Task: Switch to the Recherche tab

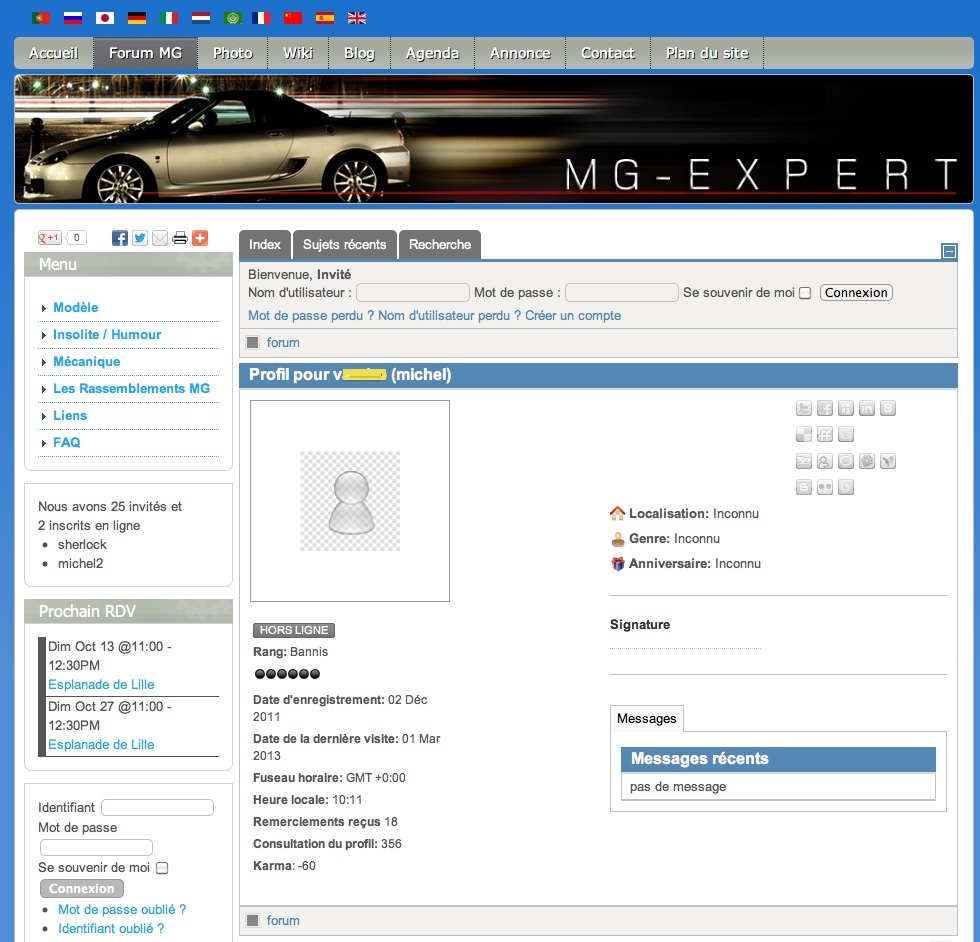Action: [440, 244]
